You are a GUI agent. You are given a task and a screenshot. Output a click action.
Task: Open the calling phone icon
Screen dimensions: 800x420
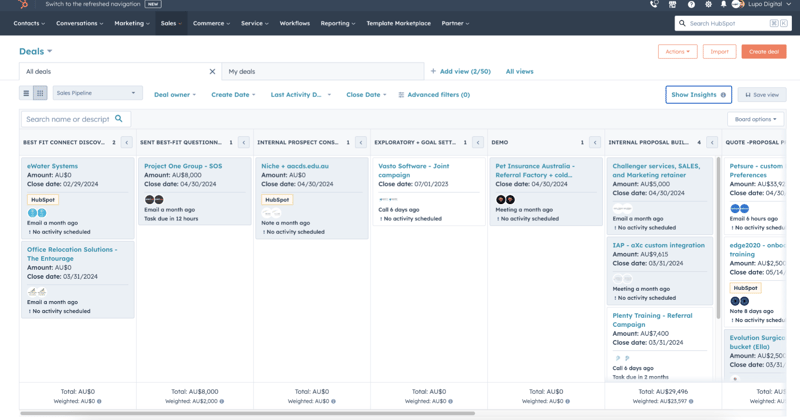coord(654,4)
